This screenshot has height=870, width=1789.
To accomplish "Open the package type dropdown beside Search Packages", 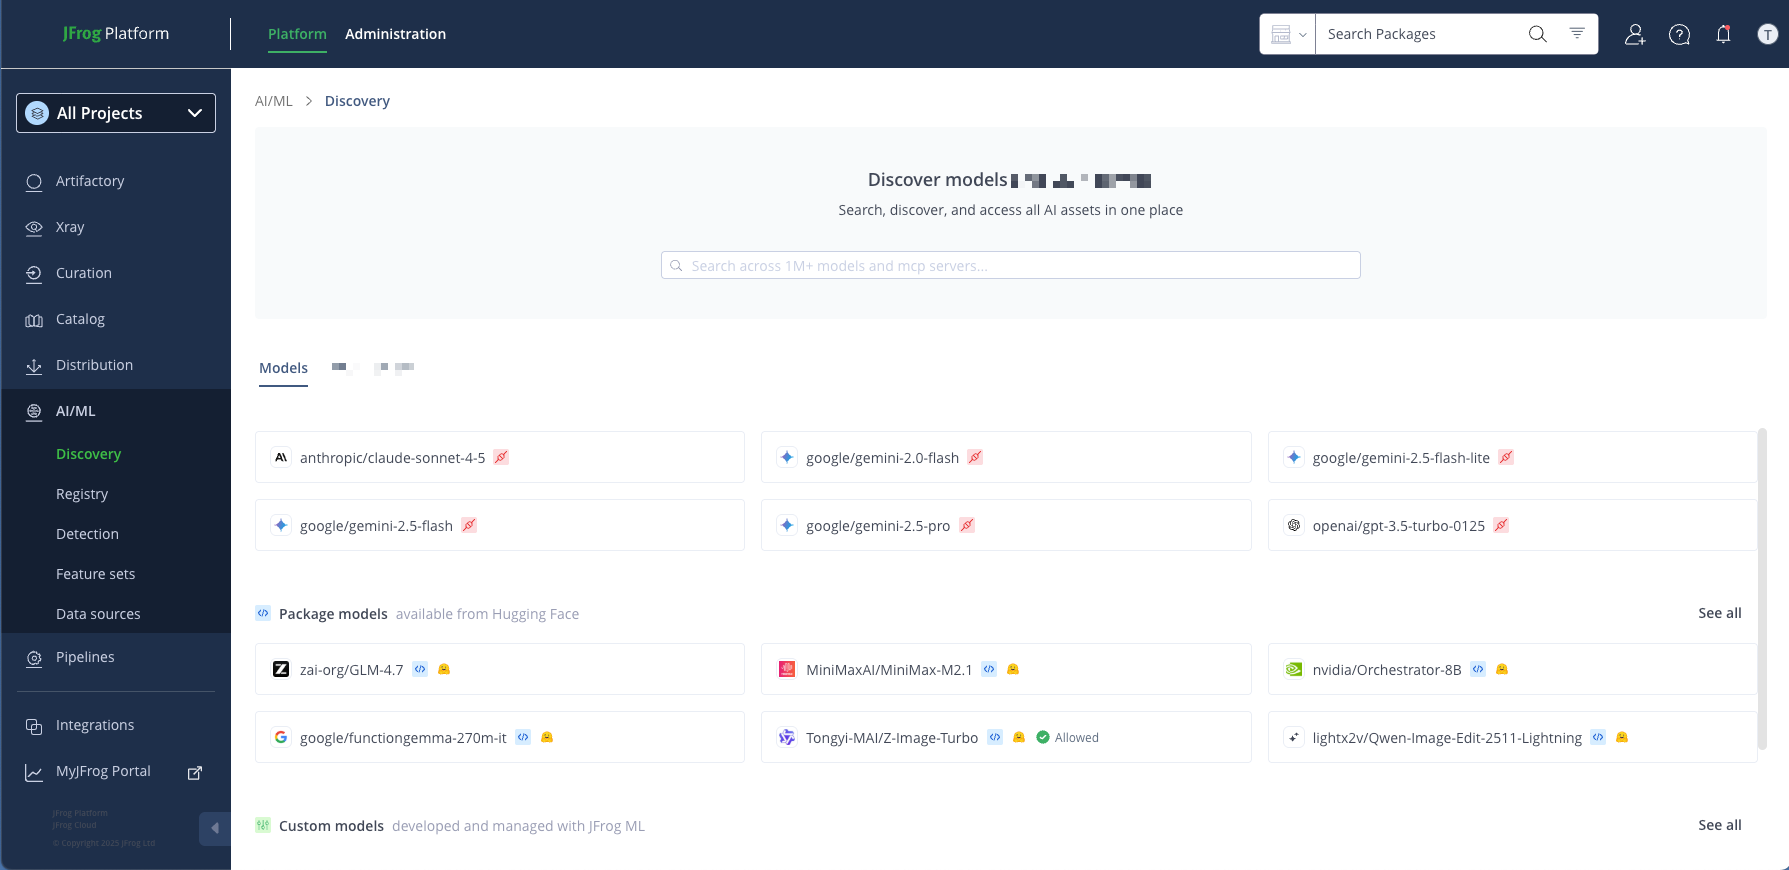I will [x=1288, y=34].
